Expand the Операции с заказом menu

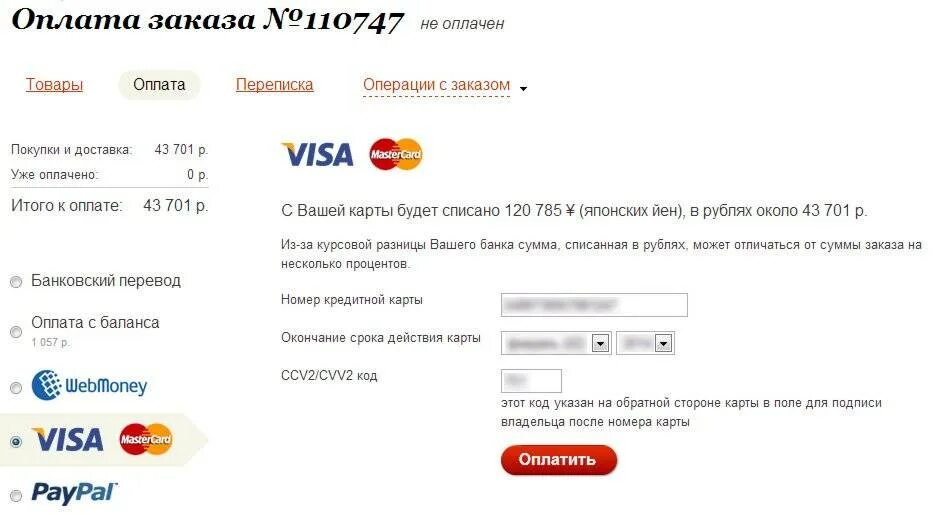click(x=444, y=86)
